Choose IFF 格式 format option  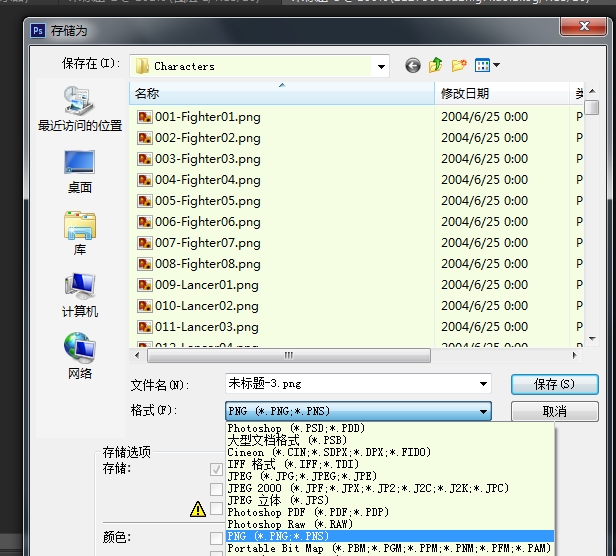[x=390, y=464]
